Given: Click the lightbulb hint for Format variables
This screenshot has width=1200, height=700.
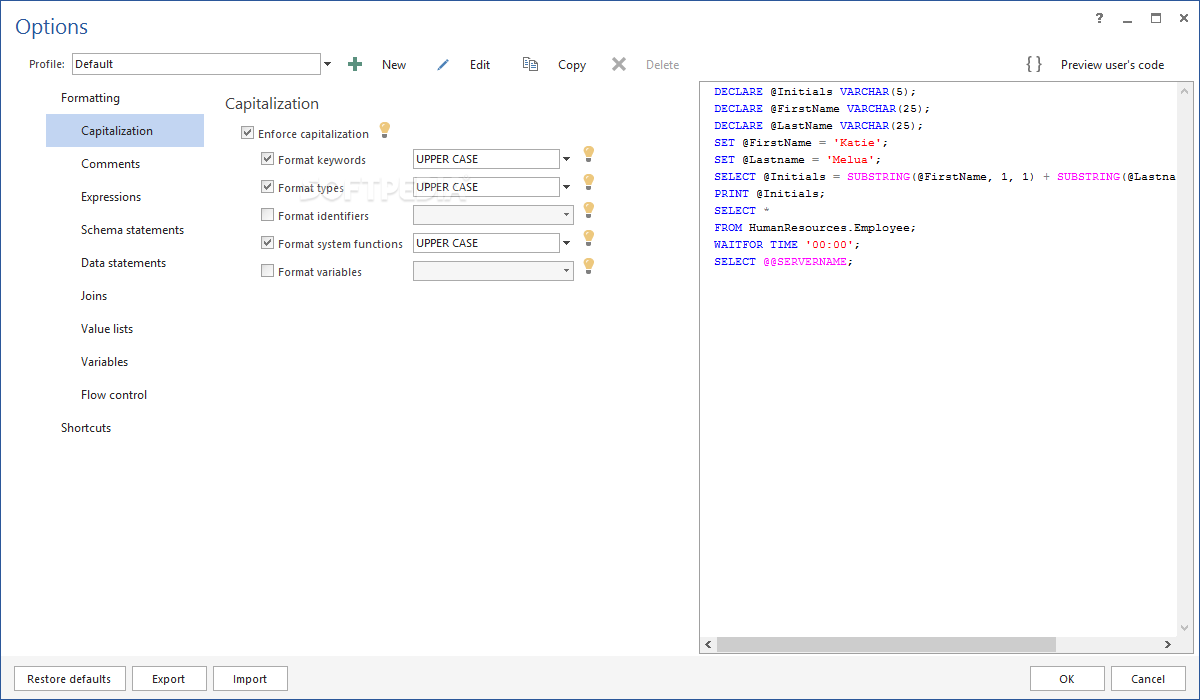Looking at the screenshot, I should coord(589,266).
